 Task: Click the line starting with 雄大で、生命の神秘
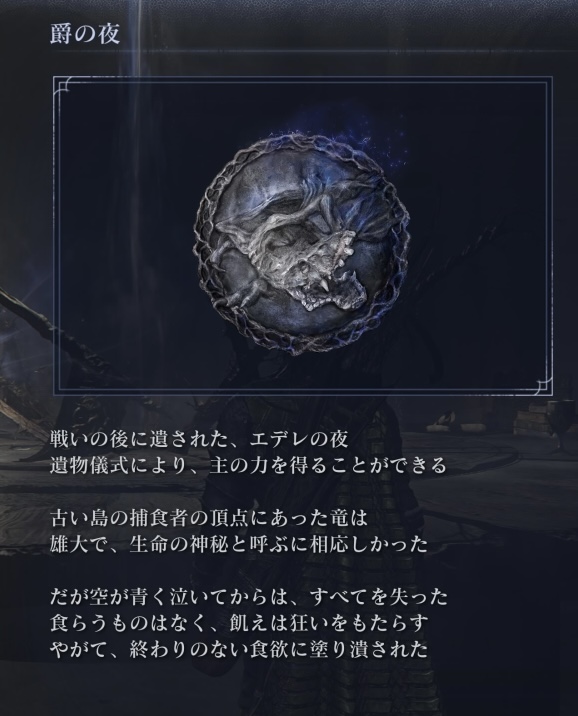tap(239, 545)
